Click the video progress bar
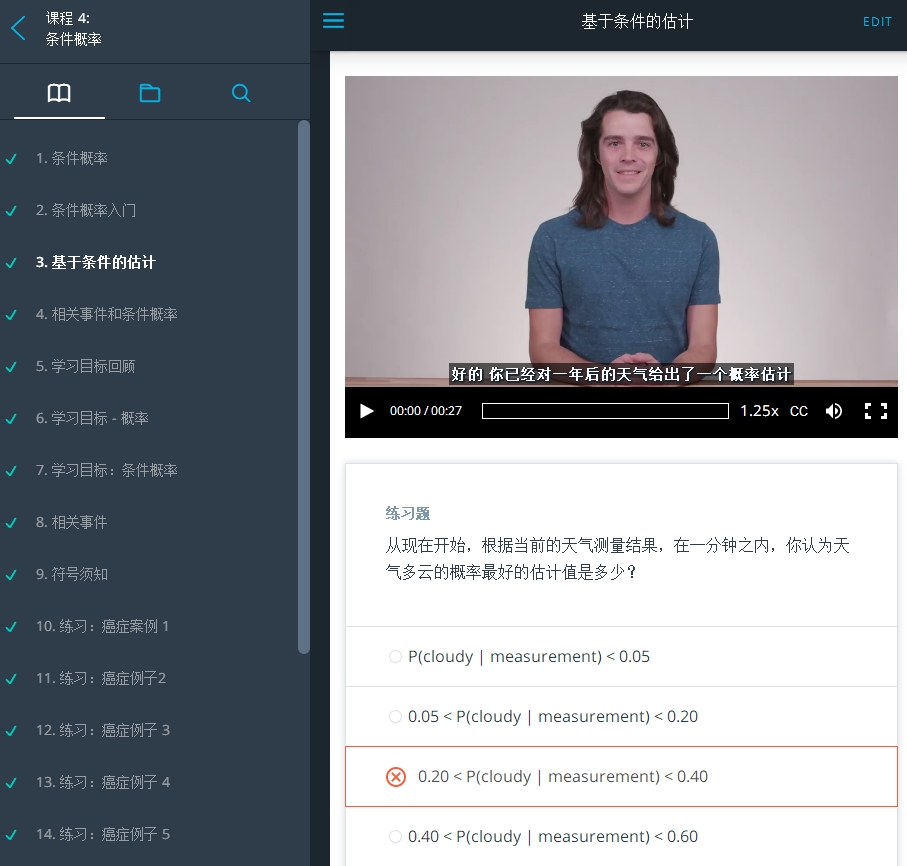The image size is (907, 866). point(604,411)
